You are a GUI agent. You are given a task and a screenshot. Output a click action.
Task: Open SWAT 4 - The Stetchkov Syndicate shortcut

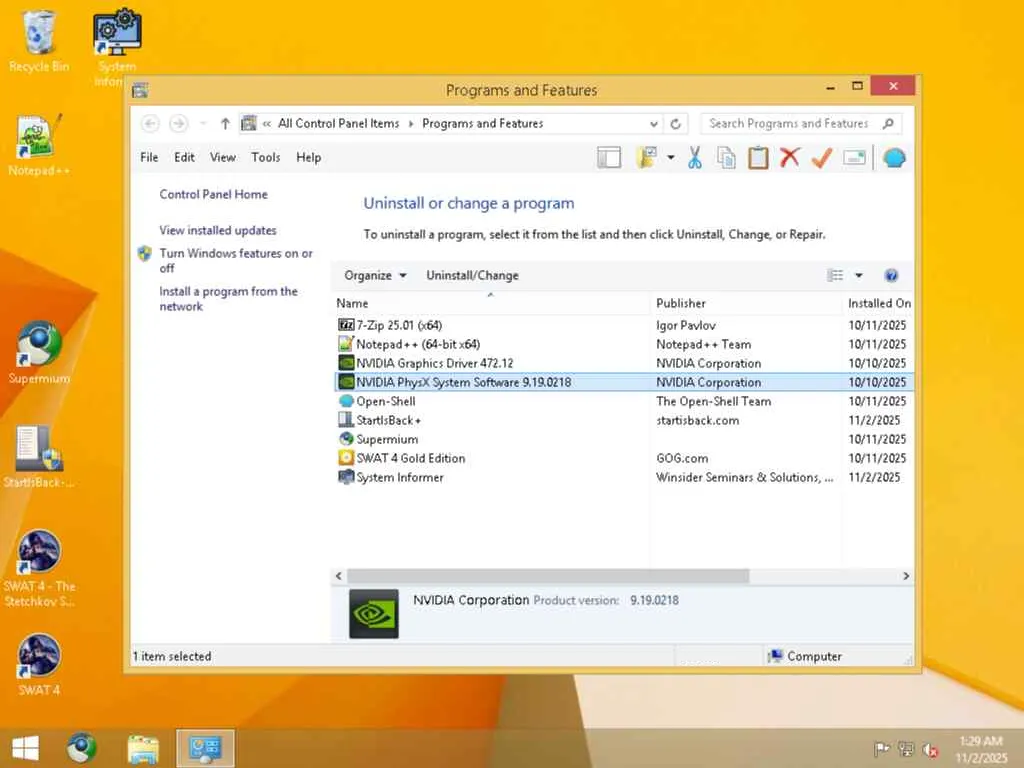39,568
